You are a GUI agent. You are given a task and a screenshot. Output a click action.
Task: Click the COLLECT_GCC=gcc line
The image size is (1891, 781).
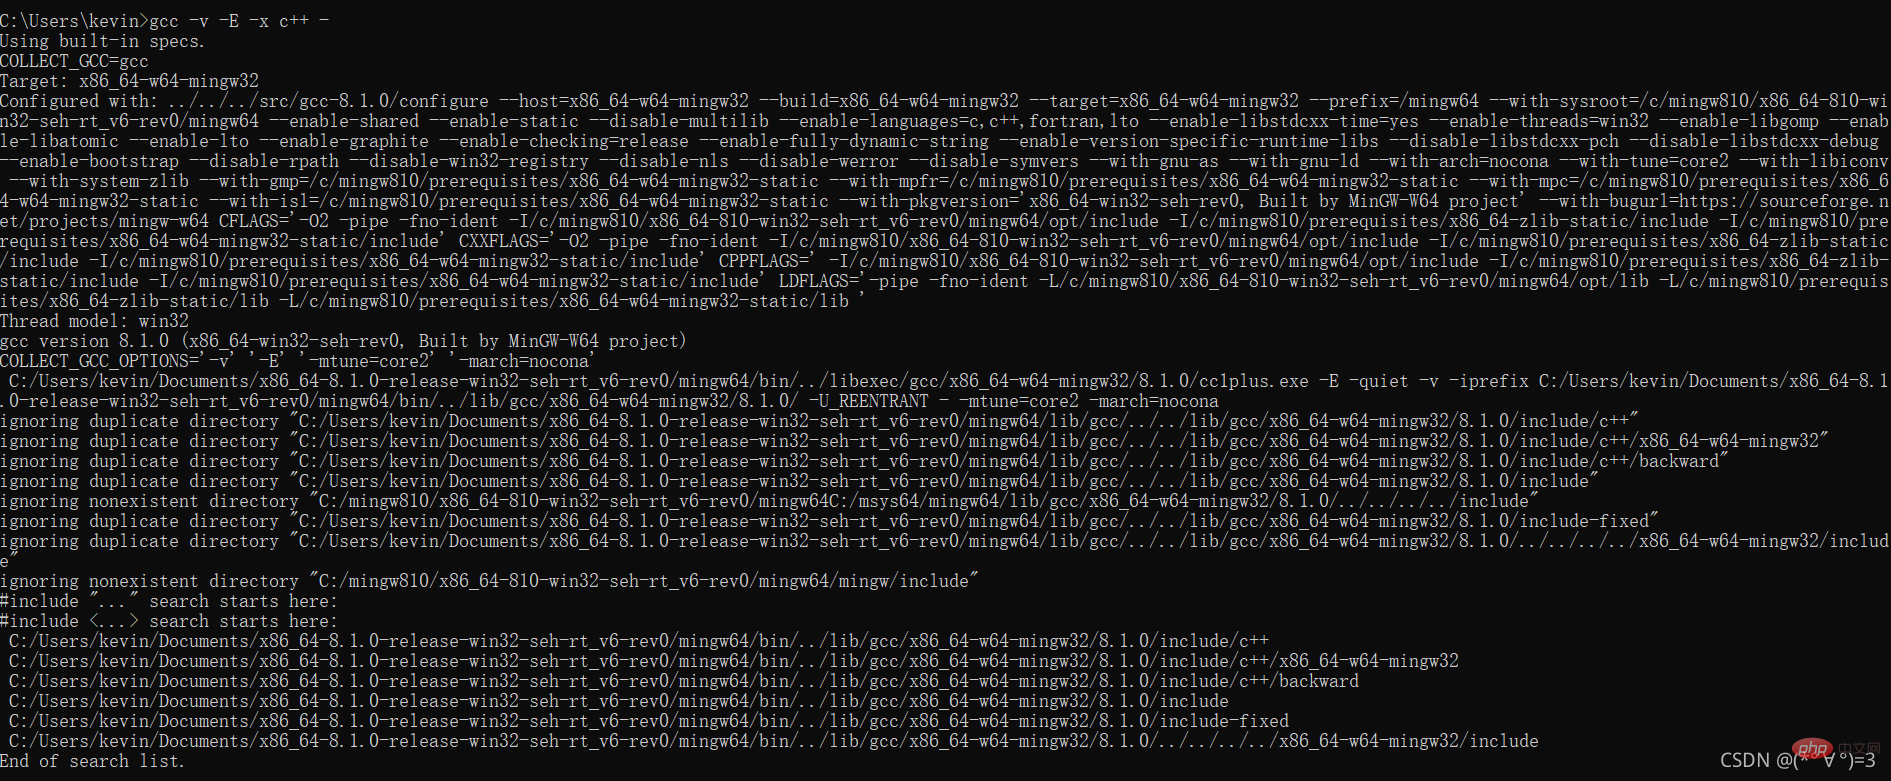pyautogui.click(x=74, y=61)
